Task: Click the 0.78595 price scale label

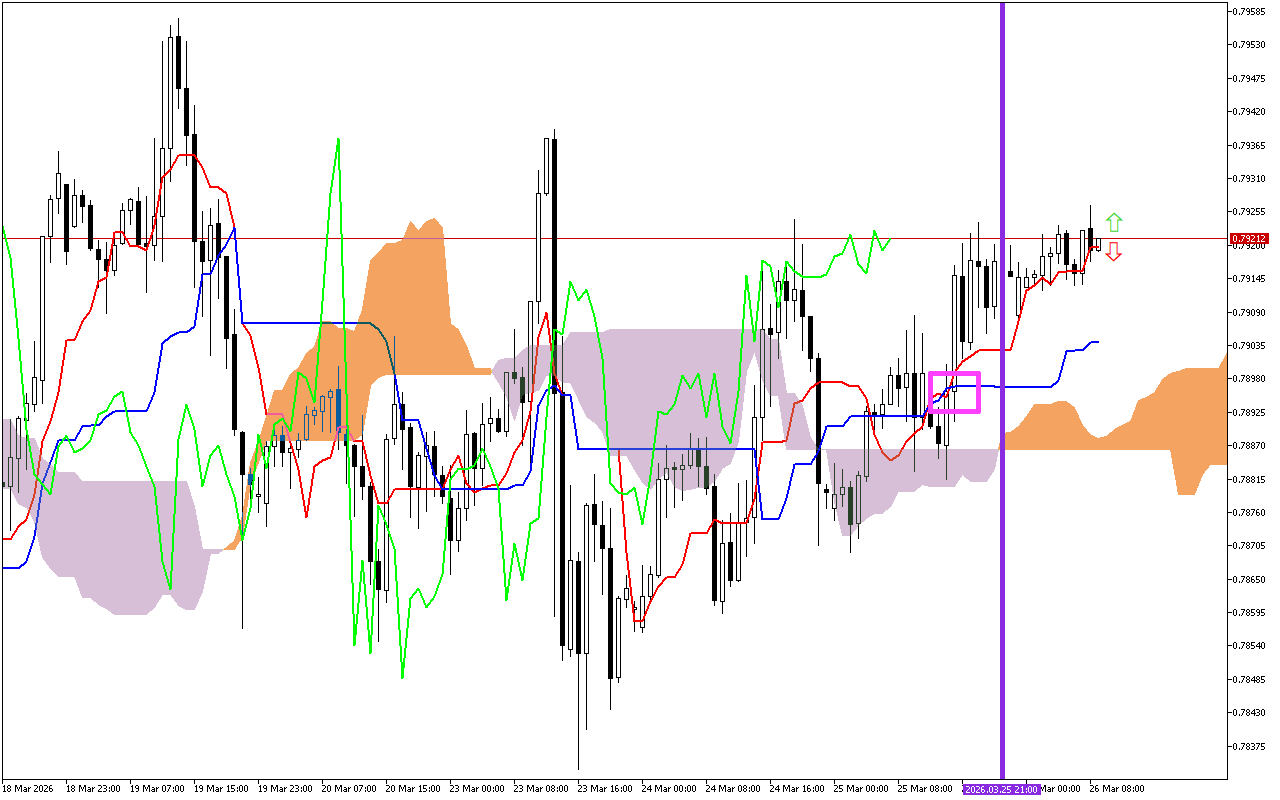Action: tap(1250, 613)
